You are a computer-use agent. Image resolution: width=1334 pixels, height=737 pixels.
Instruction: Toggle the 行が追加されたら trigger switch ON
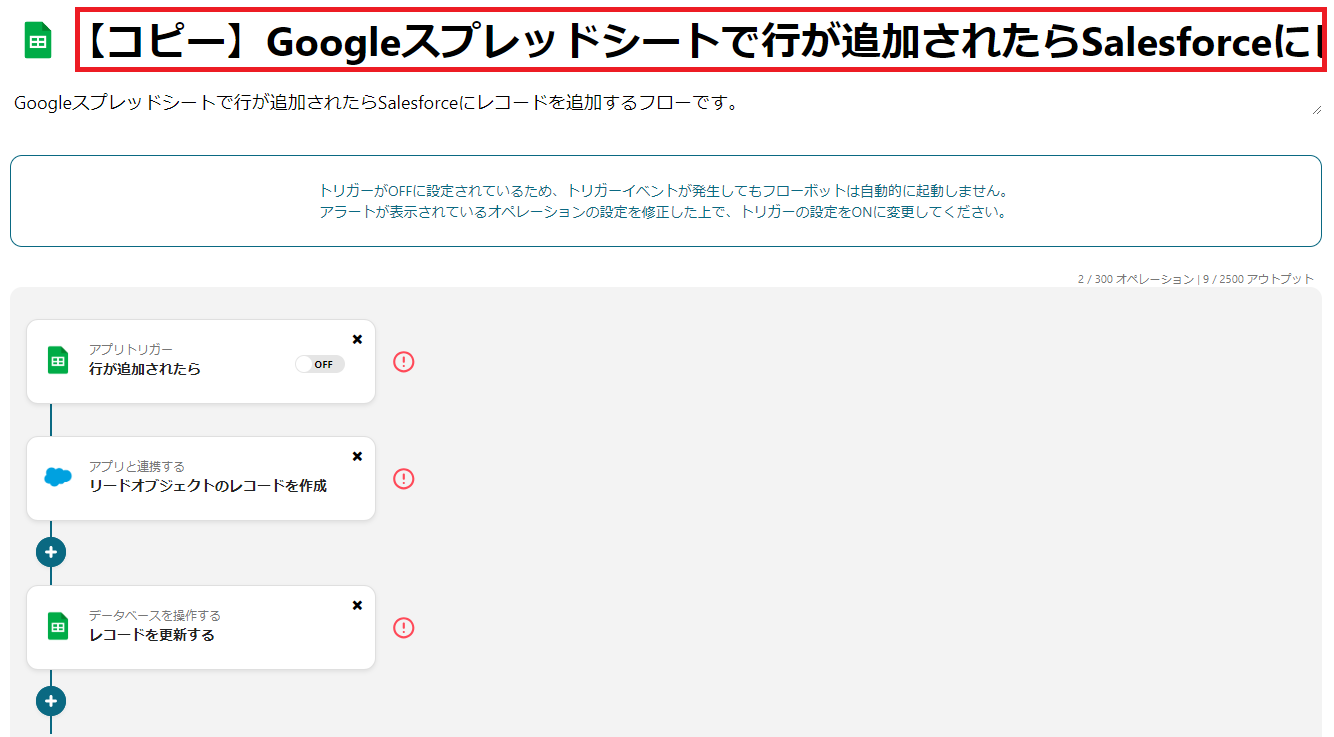(x=320, y=364)
